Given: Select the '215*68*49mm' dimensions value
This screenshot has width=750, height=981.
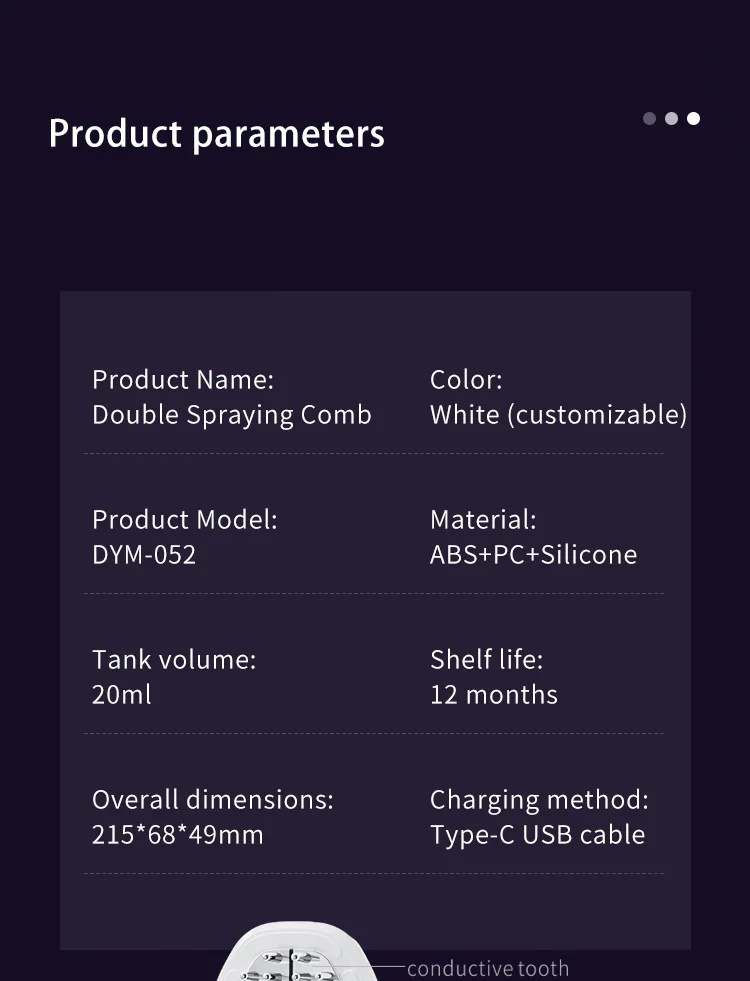Looking at the screenshot, I should point(178,835).
